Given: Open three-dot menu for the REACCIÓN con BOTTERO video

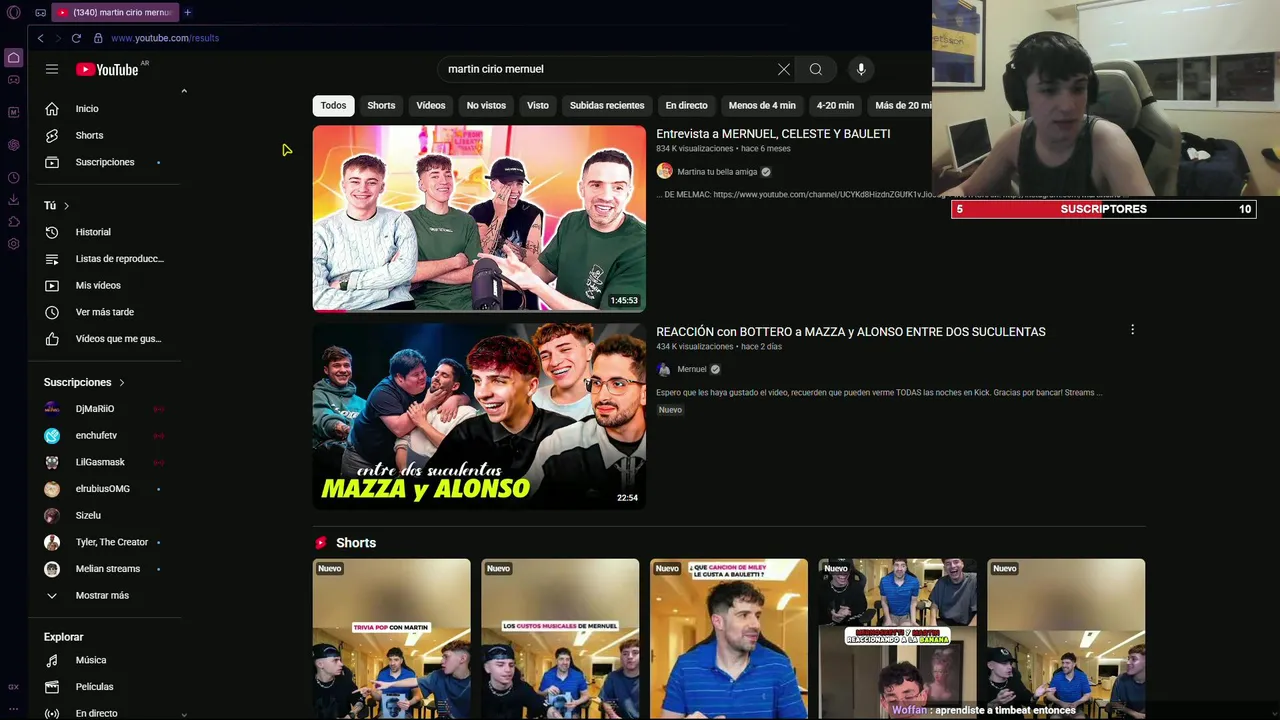Looking at the screenshot, I should [x=1132, y=330].
